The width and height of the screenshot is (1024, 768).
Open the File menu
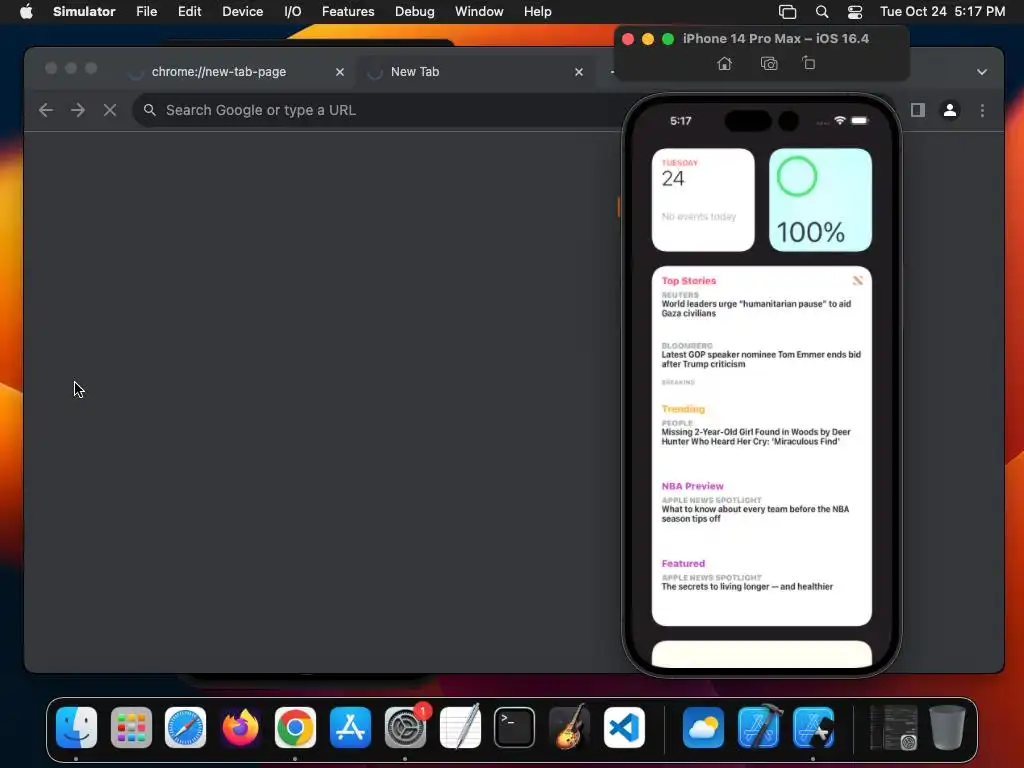(x=146, y=11)
